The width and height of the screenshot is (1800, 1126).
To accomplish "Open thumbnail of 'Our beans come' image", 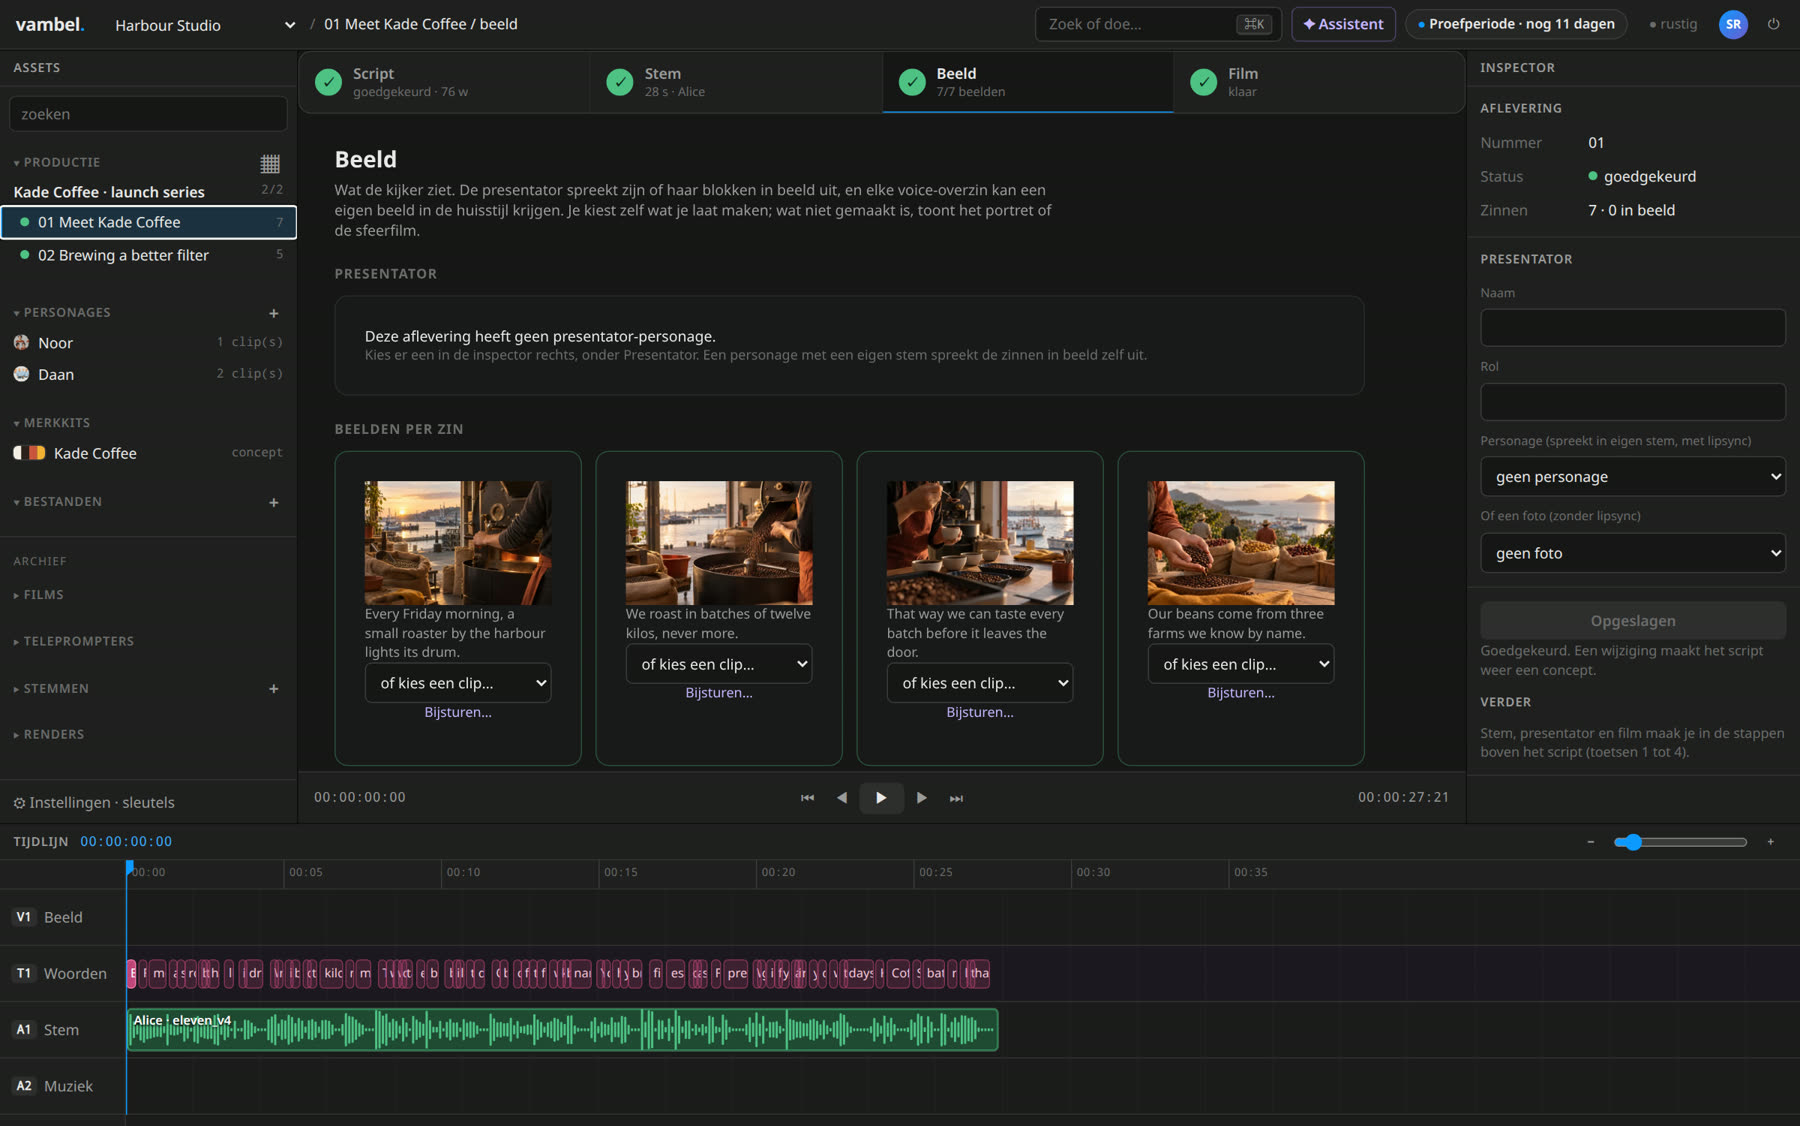I will pos(1241,543).
